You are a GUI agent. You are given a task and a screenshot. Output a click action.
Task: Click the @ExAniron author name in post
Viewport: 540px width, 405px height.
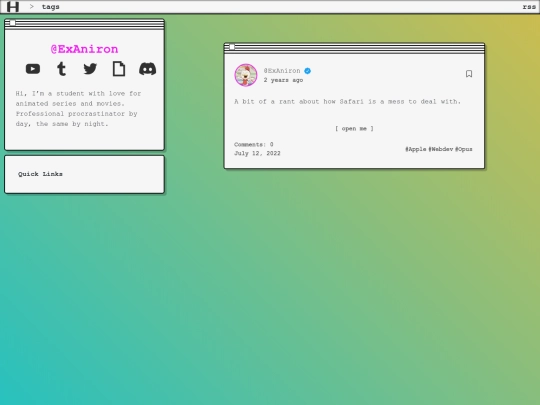tap(282, 71)
